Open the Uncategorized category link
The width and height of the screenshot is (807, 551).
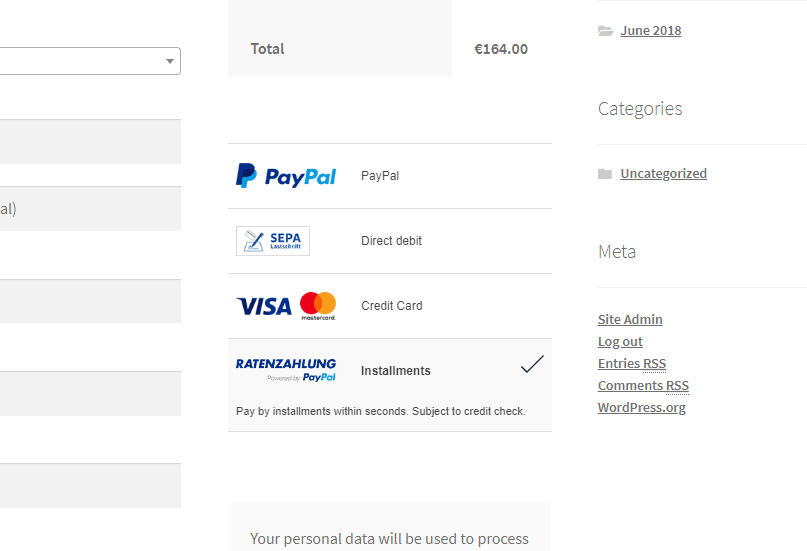663,173
